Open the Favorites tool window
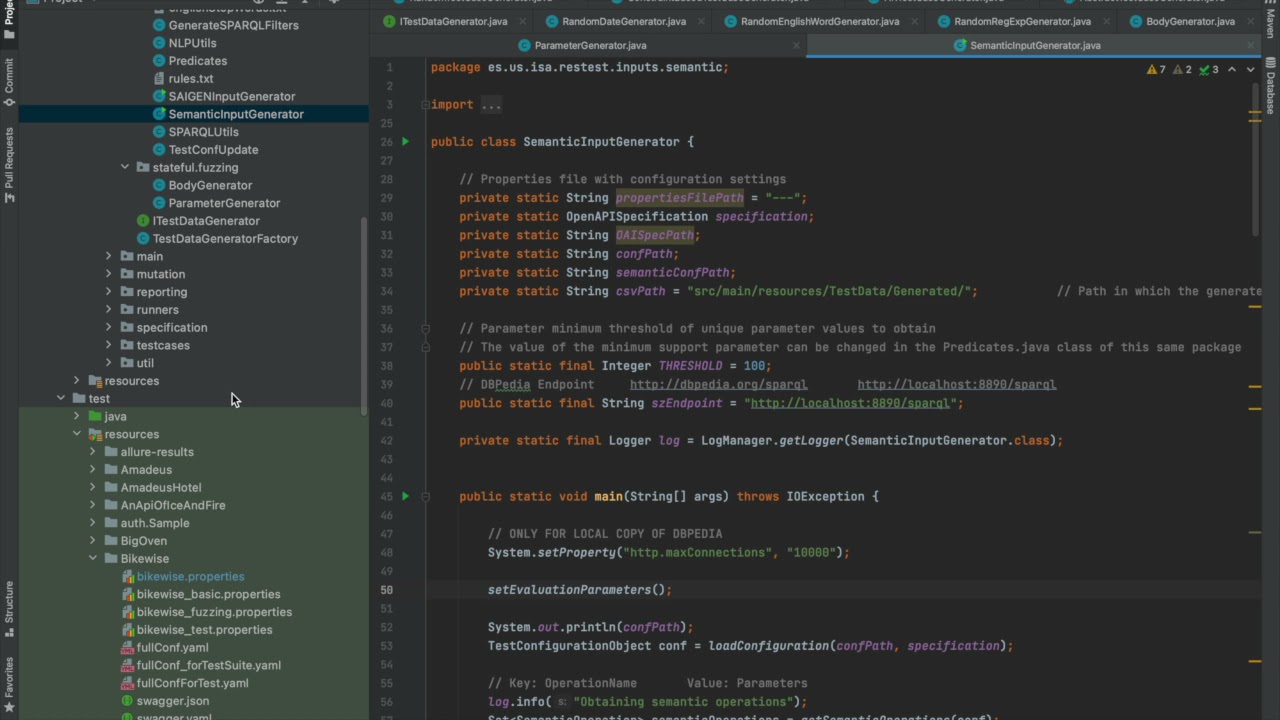This screenshot has height=720, width=1280. [9, 685]
